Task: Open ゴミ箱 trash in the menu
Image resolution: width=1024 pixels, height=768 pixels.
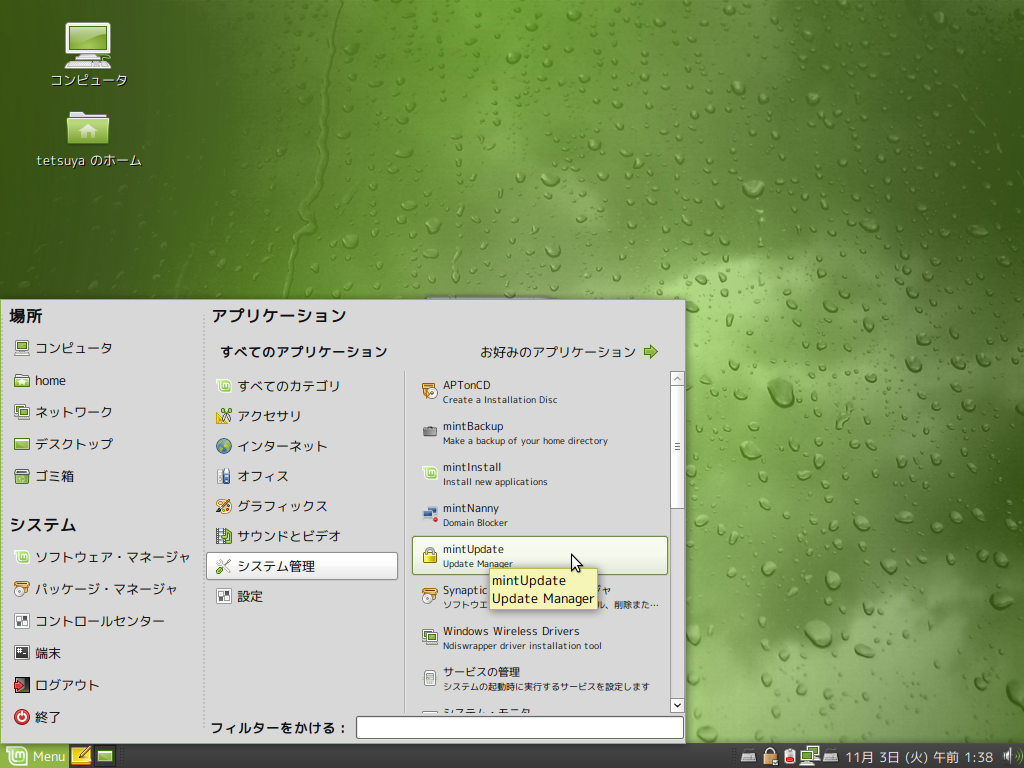Action: click(x=44, y=476)
